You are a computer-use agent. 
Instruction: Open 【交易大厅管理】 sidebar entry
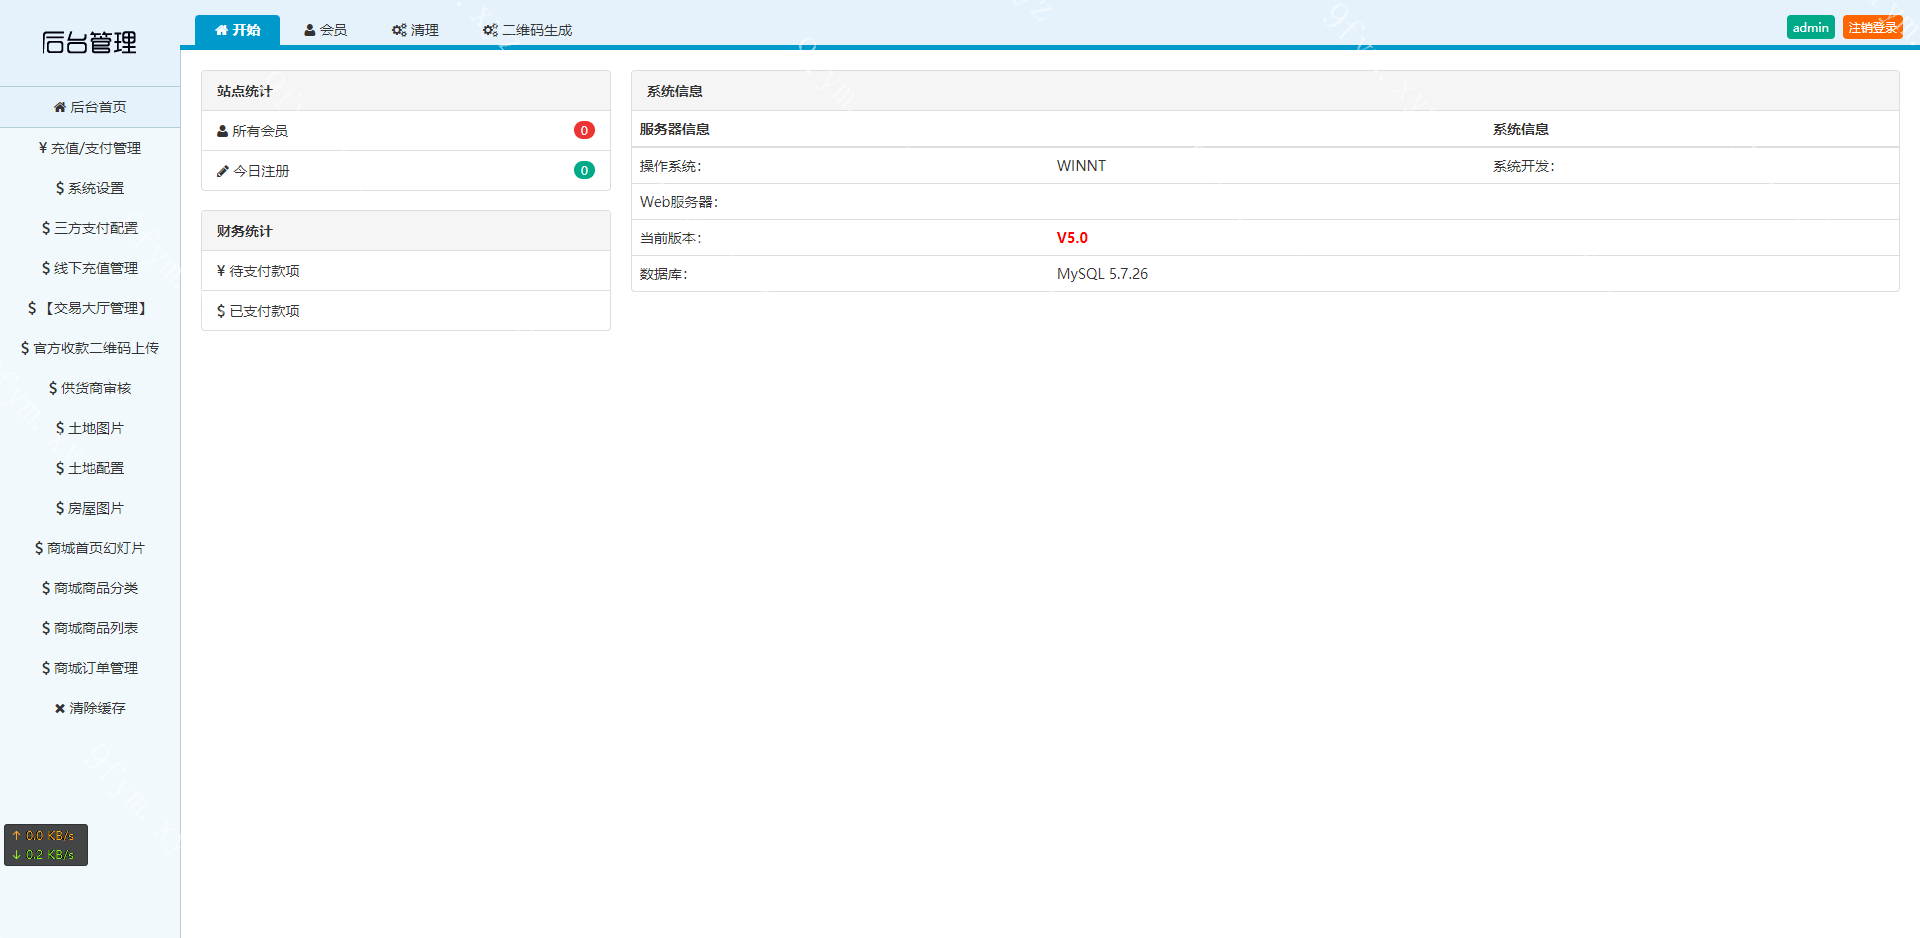coord(90,308)
